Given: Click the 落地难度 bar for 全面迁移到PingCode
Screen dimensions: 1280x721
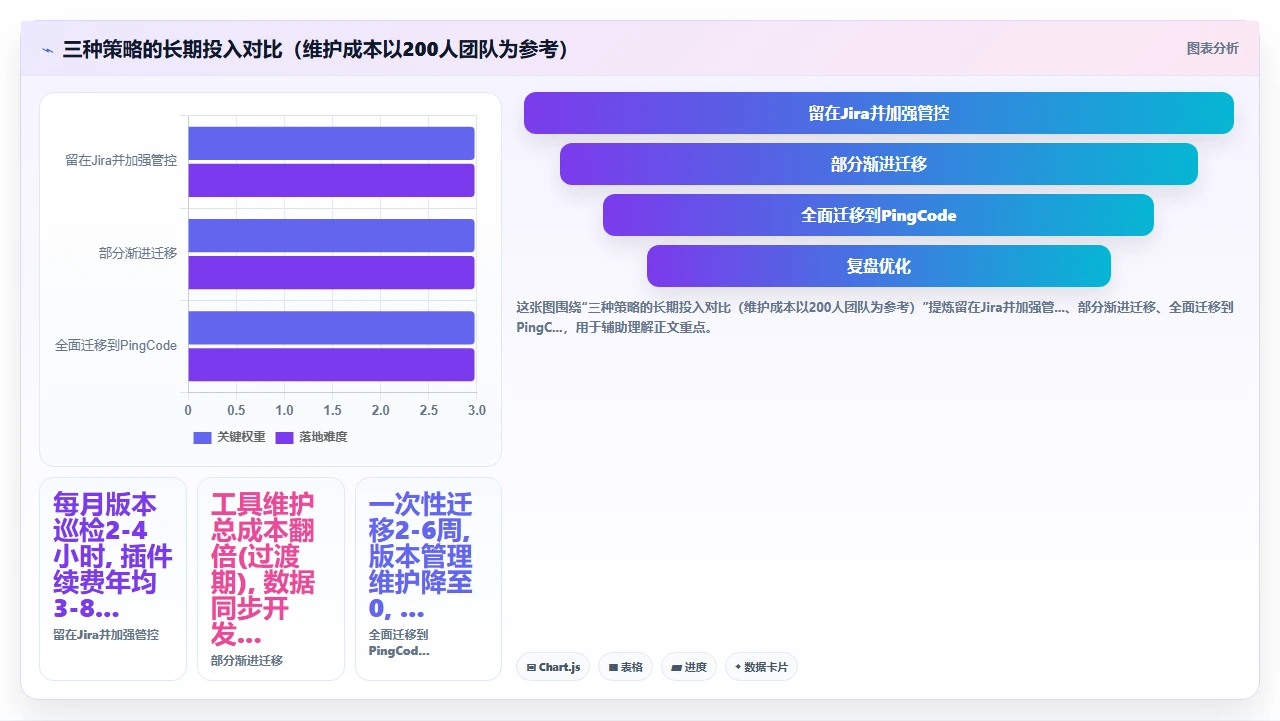Looking at the screenshot, I should pos(331,364).
